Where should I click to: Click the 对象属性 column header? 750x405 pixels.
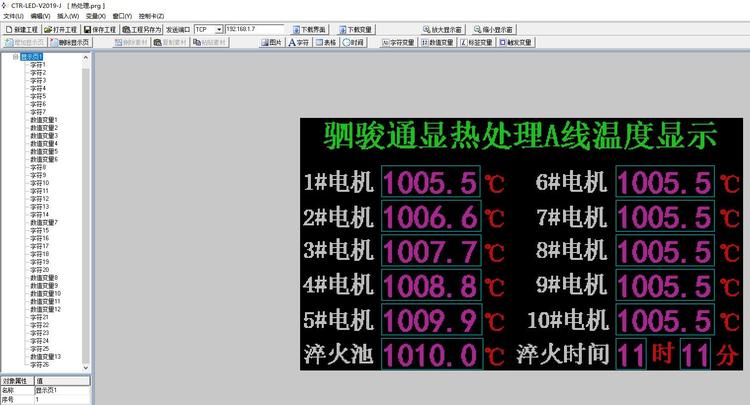(17, 381)
